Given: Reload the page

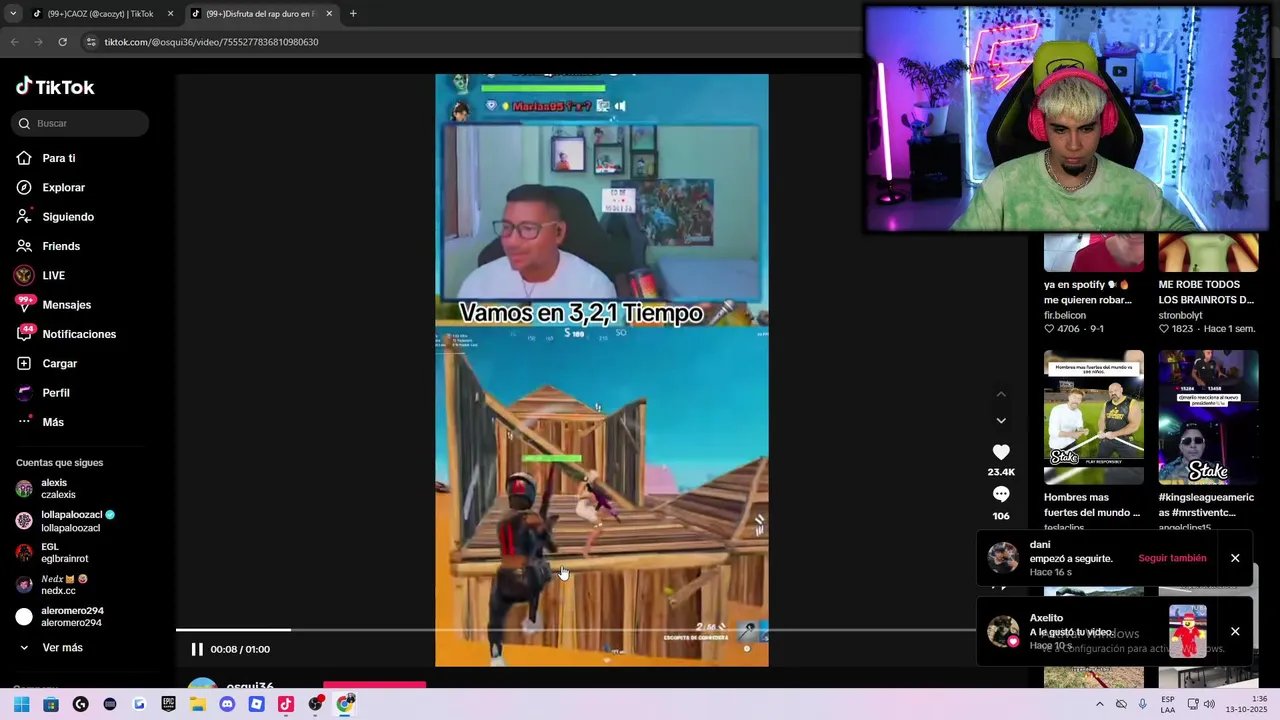Looking at the screenshot, I should click(62, 42).
